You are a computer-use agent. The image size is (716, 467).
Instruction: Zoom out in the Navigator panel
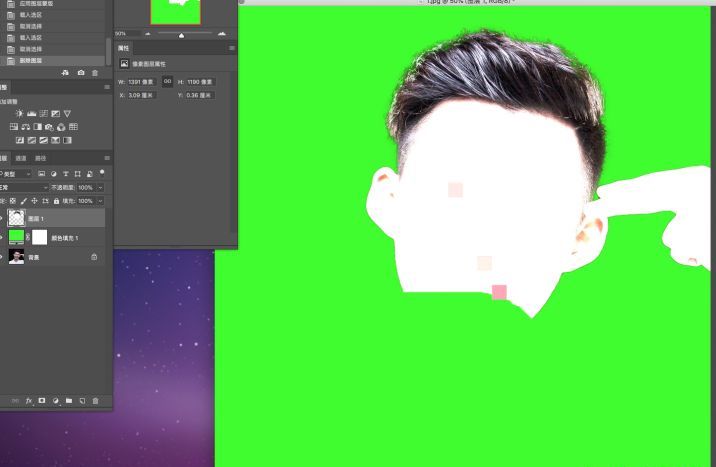click(147, 33)
